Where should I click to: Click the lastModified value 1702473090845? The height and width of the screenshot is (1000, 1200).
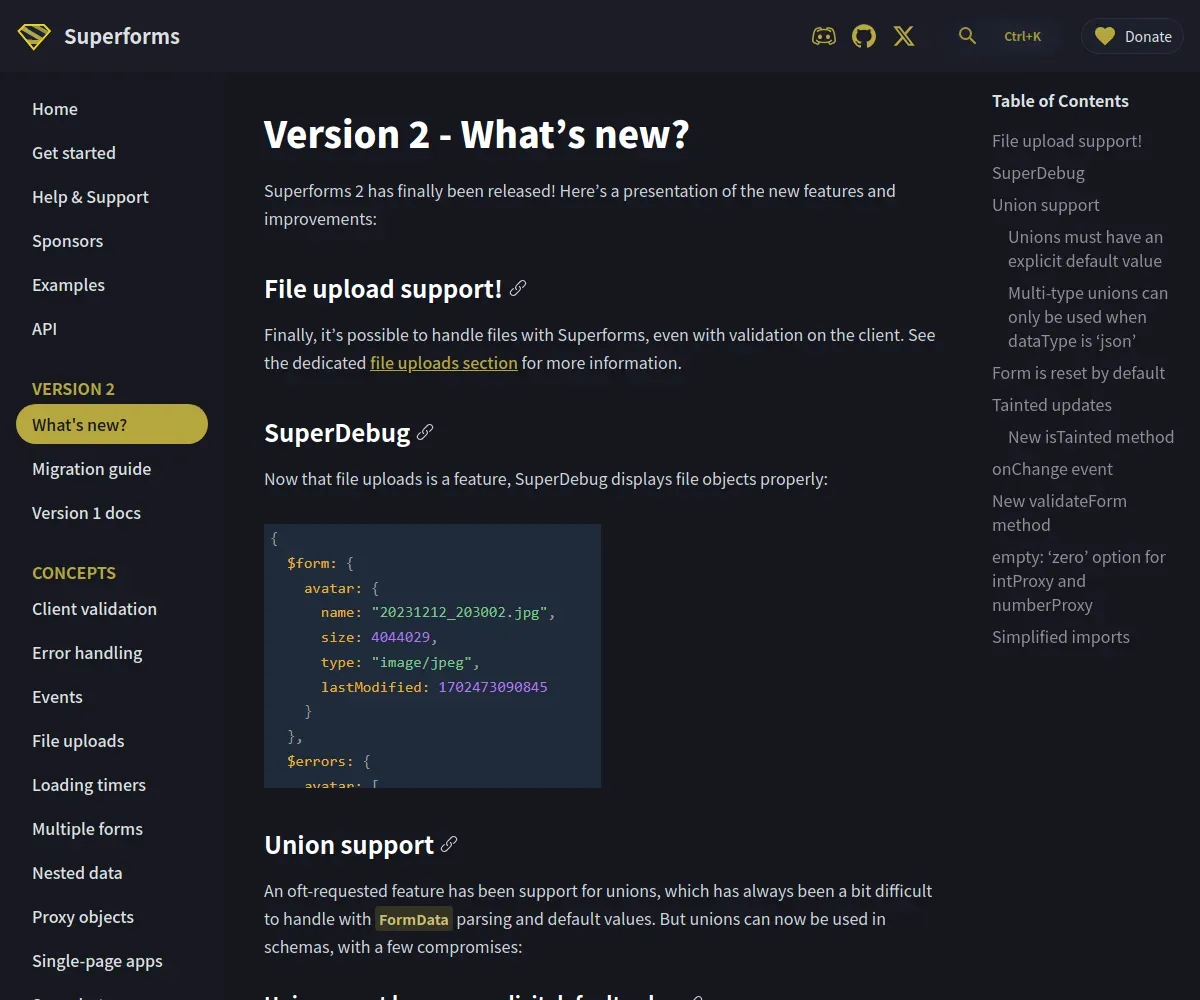click(493, 687)
